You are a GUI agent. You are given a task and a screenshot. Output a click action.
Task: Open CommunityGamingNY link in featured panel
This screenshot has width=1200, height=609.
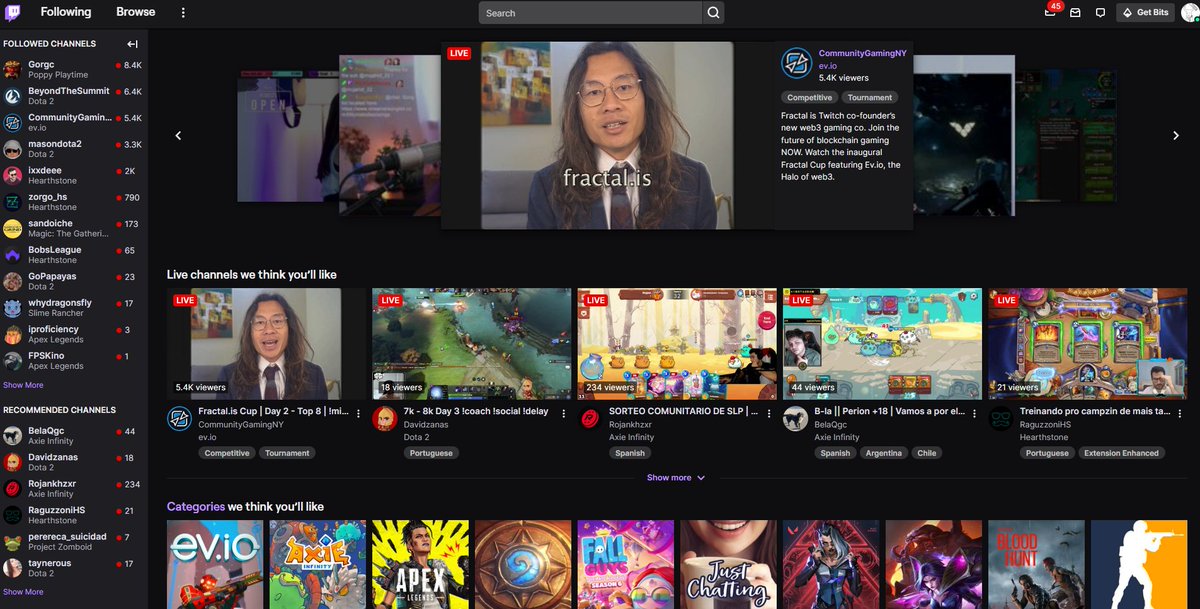point(862,54)
